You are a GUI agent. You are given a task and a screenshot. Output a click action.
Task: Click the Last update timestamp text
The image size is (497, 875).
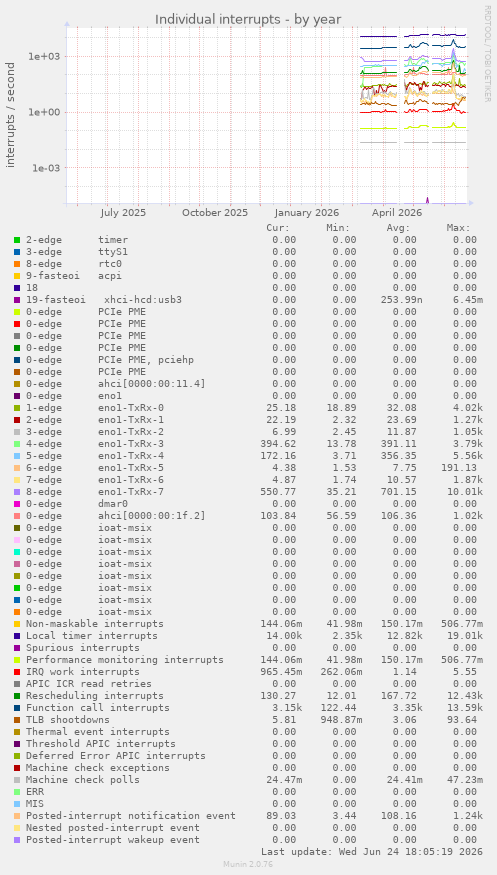click(x=371, y=852)
